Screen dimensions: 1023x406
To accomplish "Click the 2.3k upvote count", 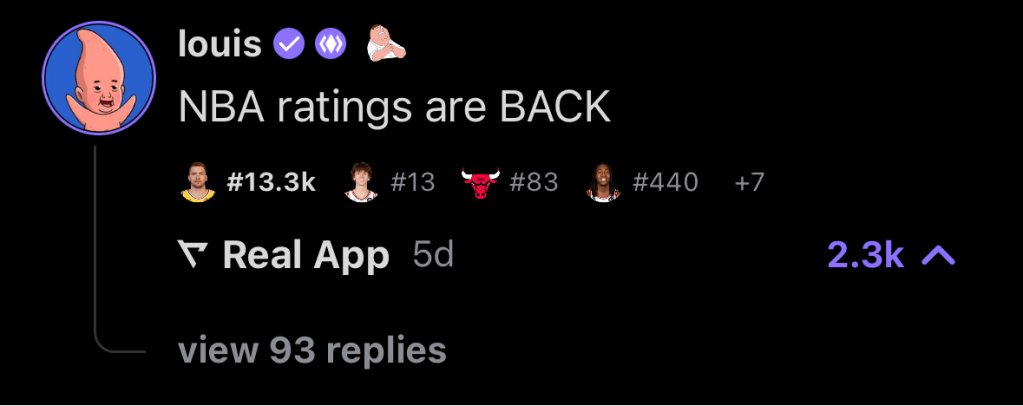I will pyautogui.click(x=865, y=256).
